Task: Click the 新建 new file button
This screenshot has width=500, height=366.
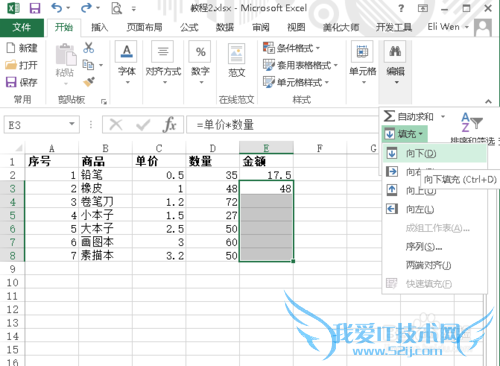Action: [22, 48]
